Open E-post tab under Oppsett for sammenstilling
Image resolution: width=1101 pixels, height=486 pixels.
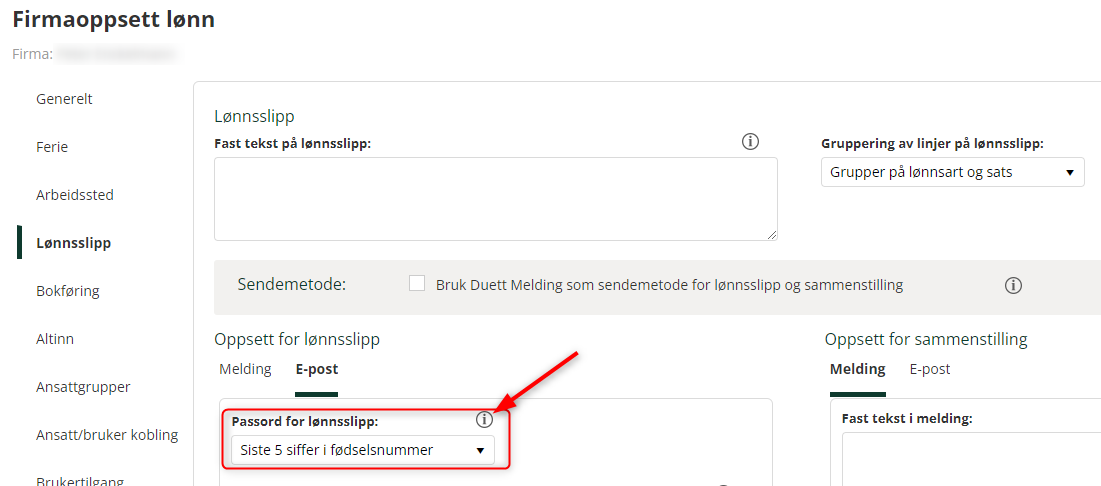(930, 369)
